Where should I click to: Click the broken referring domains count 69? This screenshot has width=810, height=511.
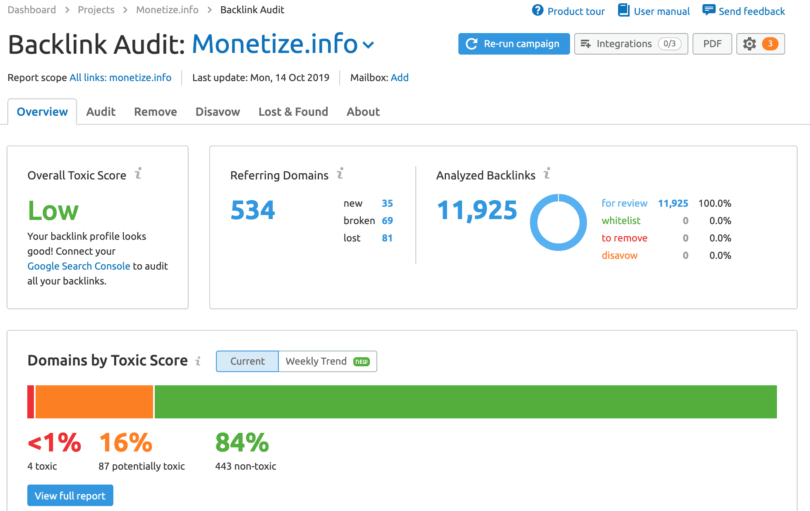pos(387,221)
